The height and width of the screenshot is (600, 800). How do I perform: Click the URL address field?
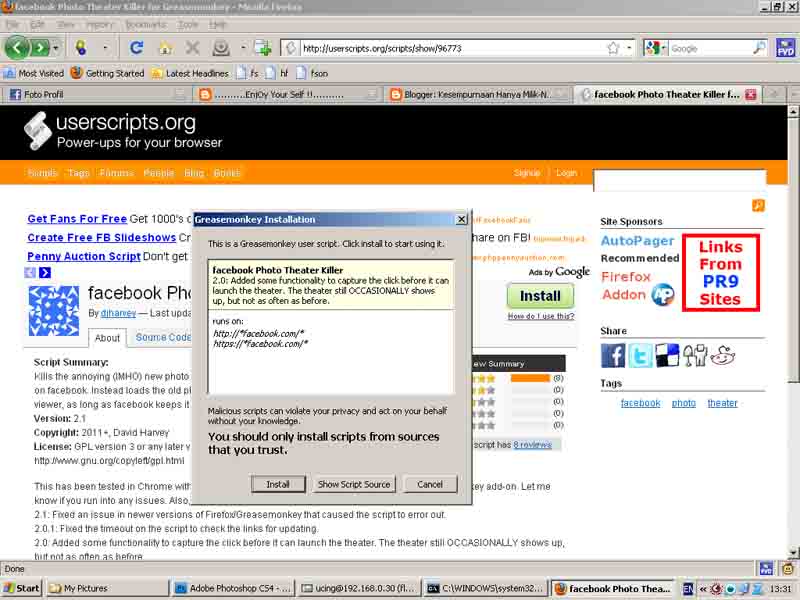point(452,48)
